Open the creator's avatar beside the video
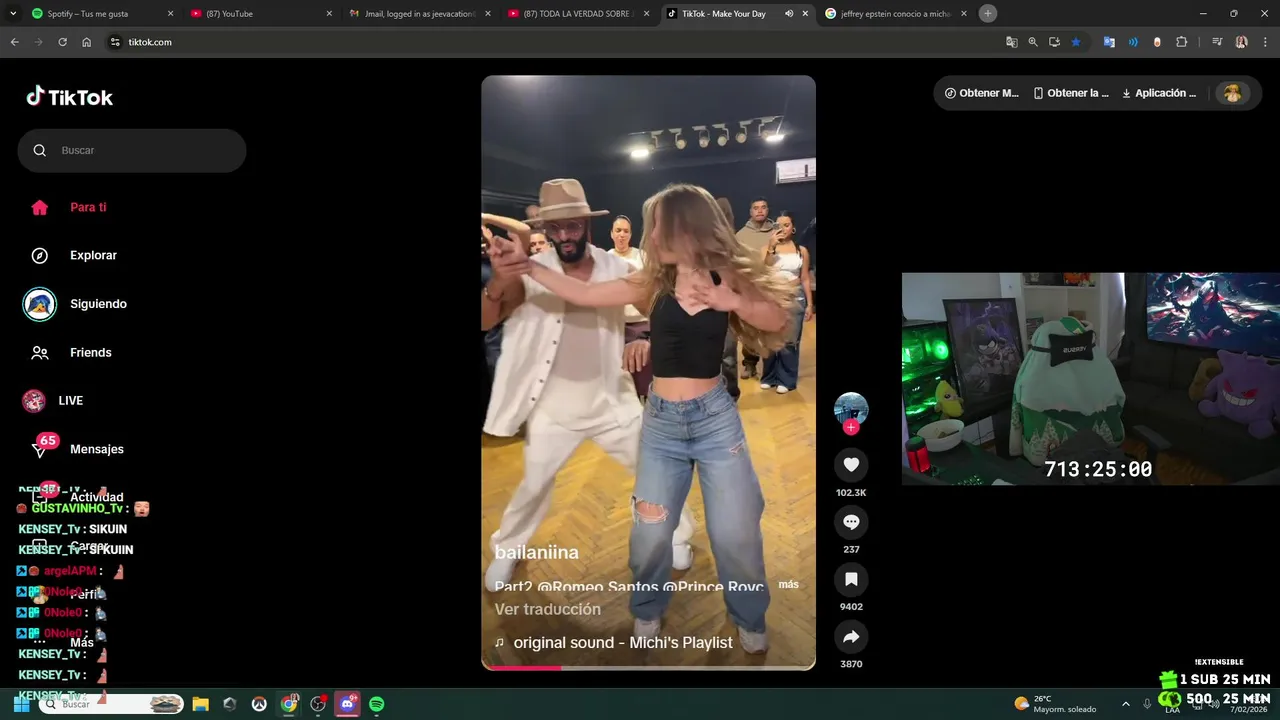 tap(851, 408)
